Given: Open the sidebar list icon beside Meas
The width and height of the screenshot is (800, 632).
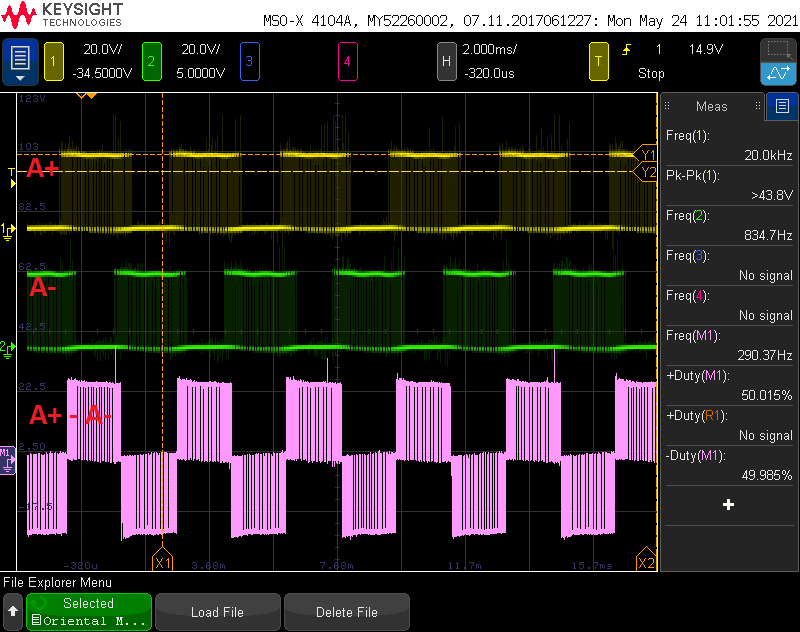Looking at the screenshot, I should pos(782,106).
